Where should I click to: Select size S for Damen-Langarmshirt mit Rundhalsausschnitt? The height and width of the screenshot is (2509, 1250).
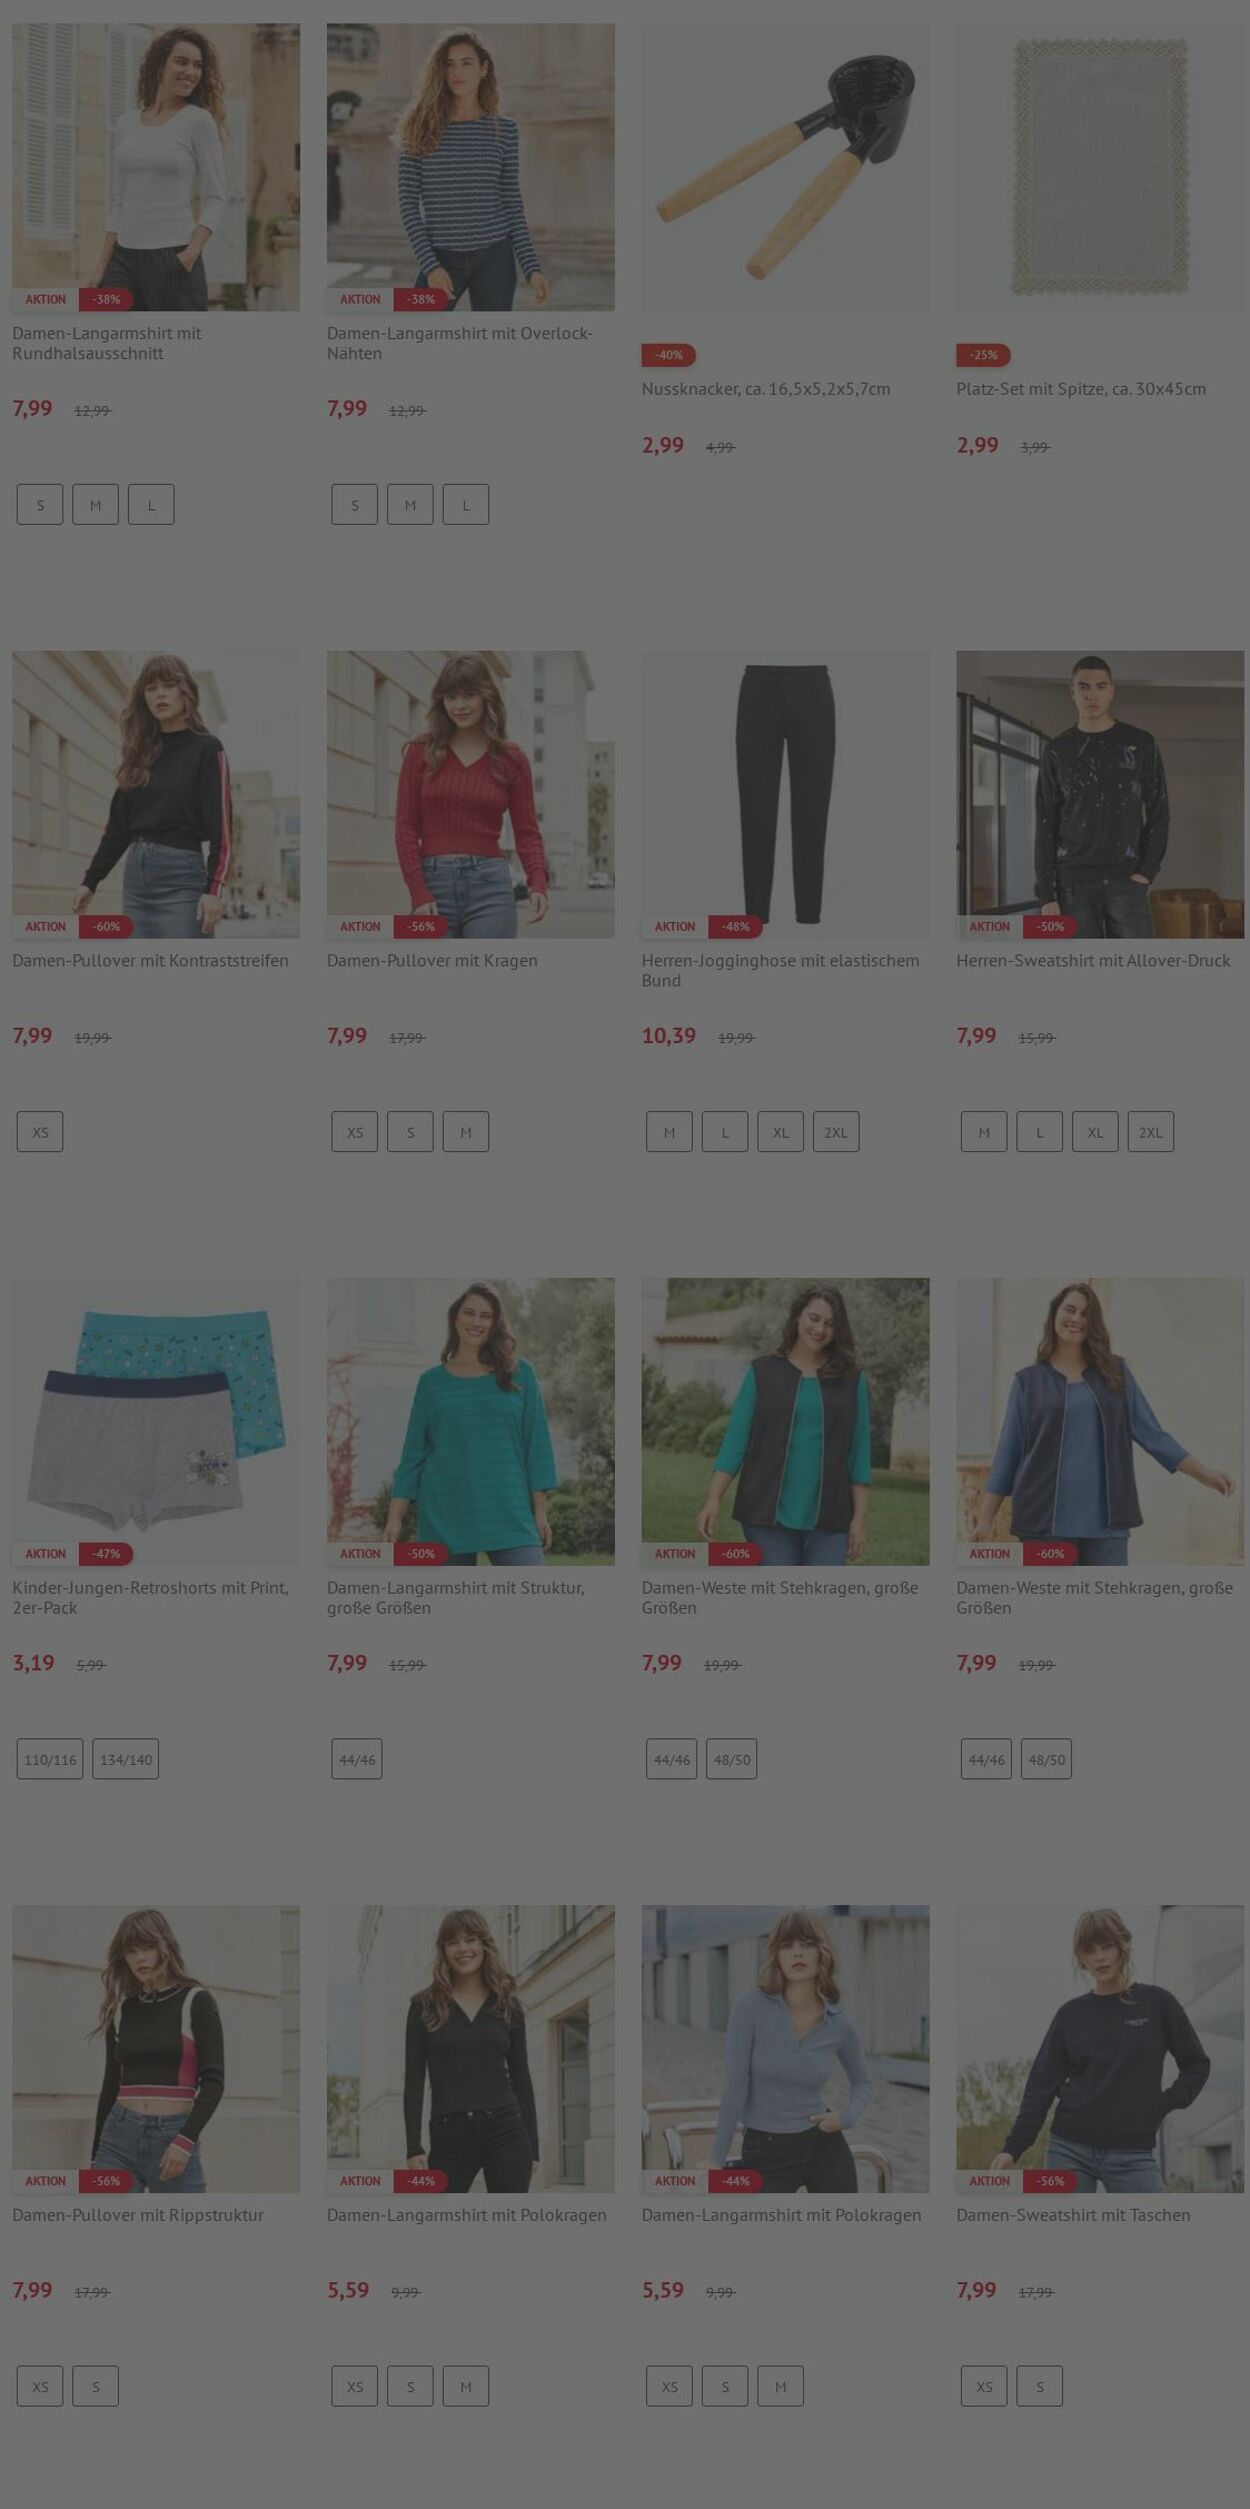coord(40,505)
